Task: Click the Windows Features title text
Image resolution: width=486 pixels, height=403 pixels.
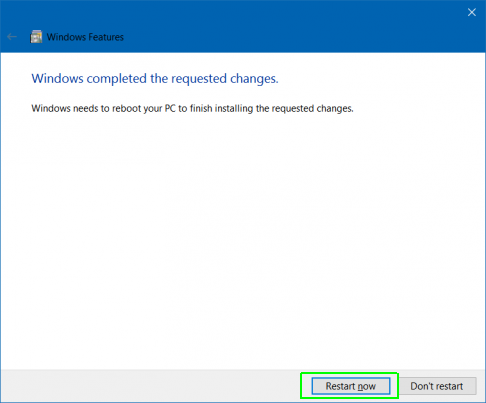Action: (x=85, y=37)
